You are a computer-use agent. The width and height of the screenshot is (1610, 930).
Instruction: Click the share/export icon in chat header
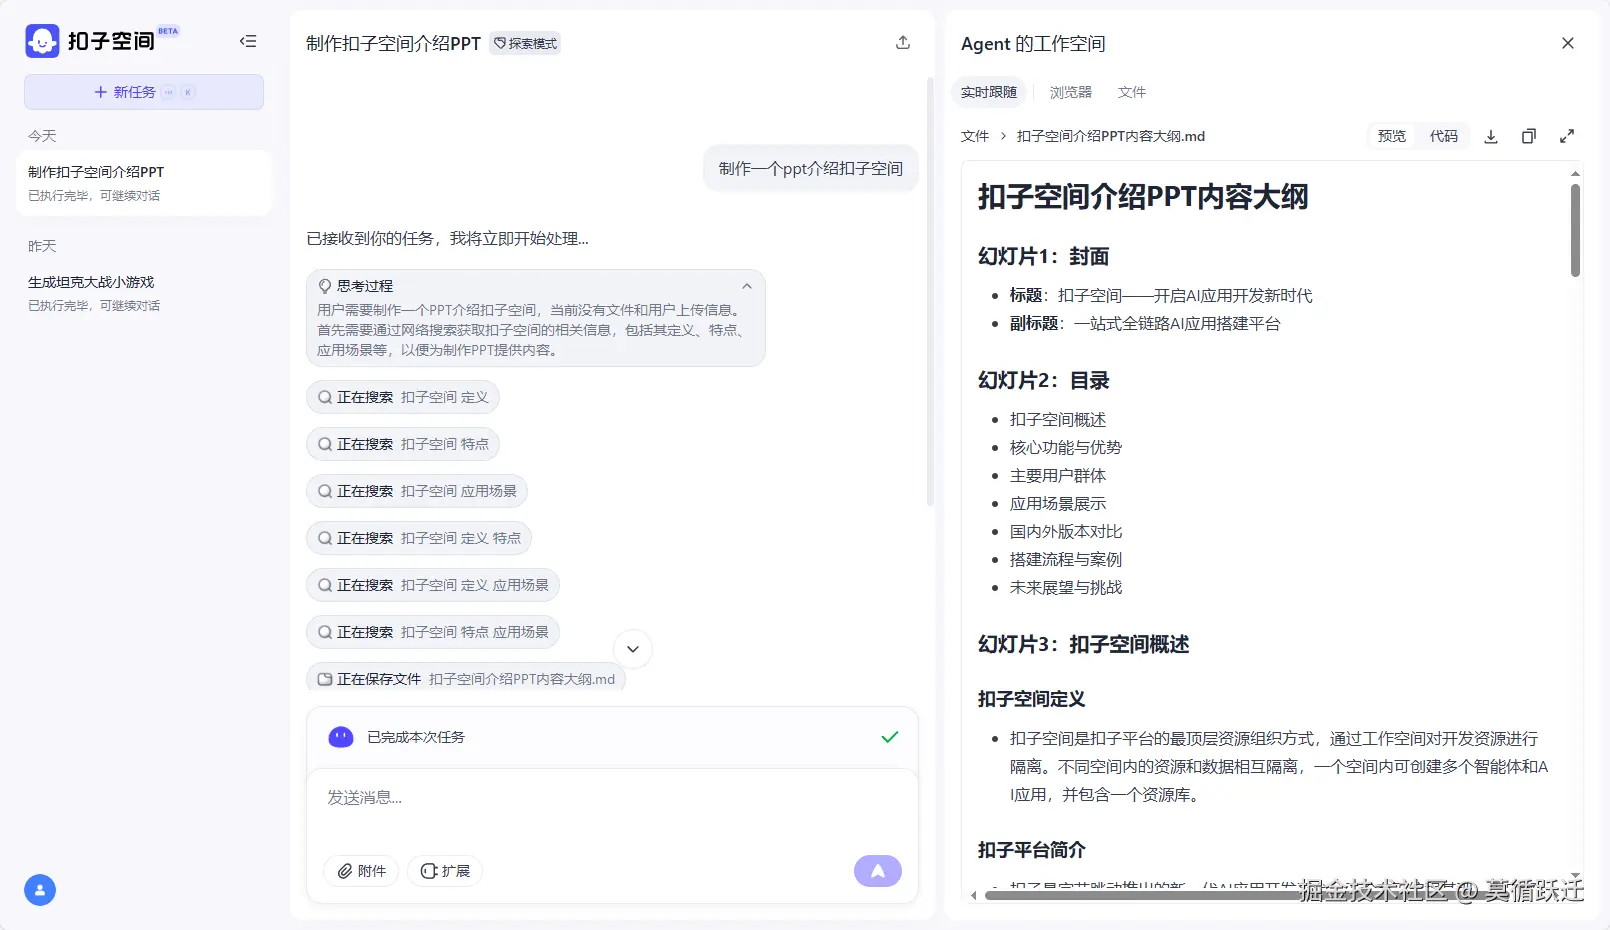point(903,42)
